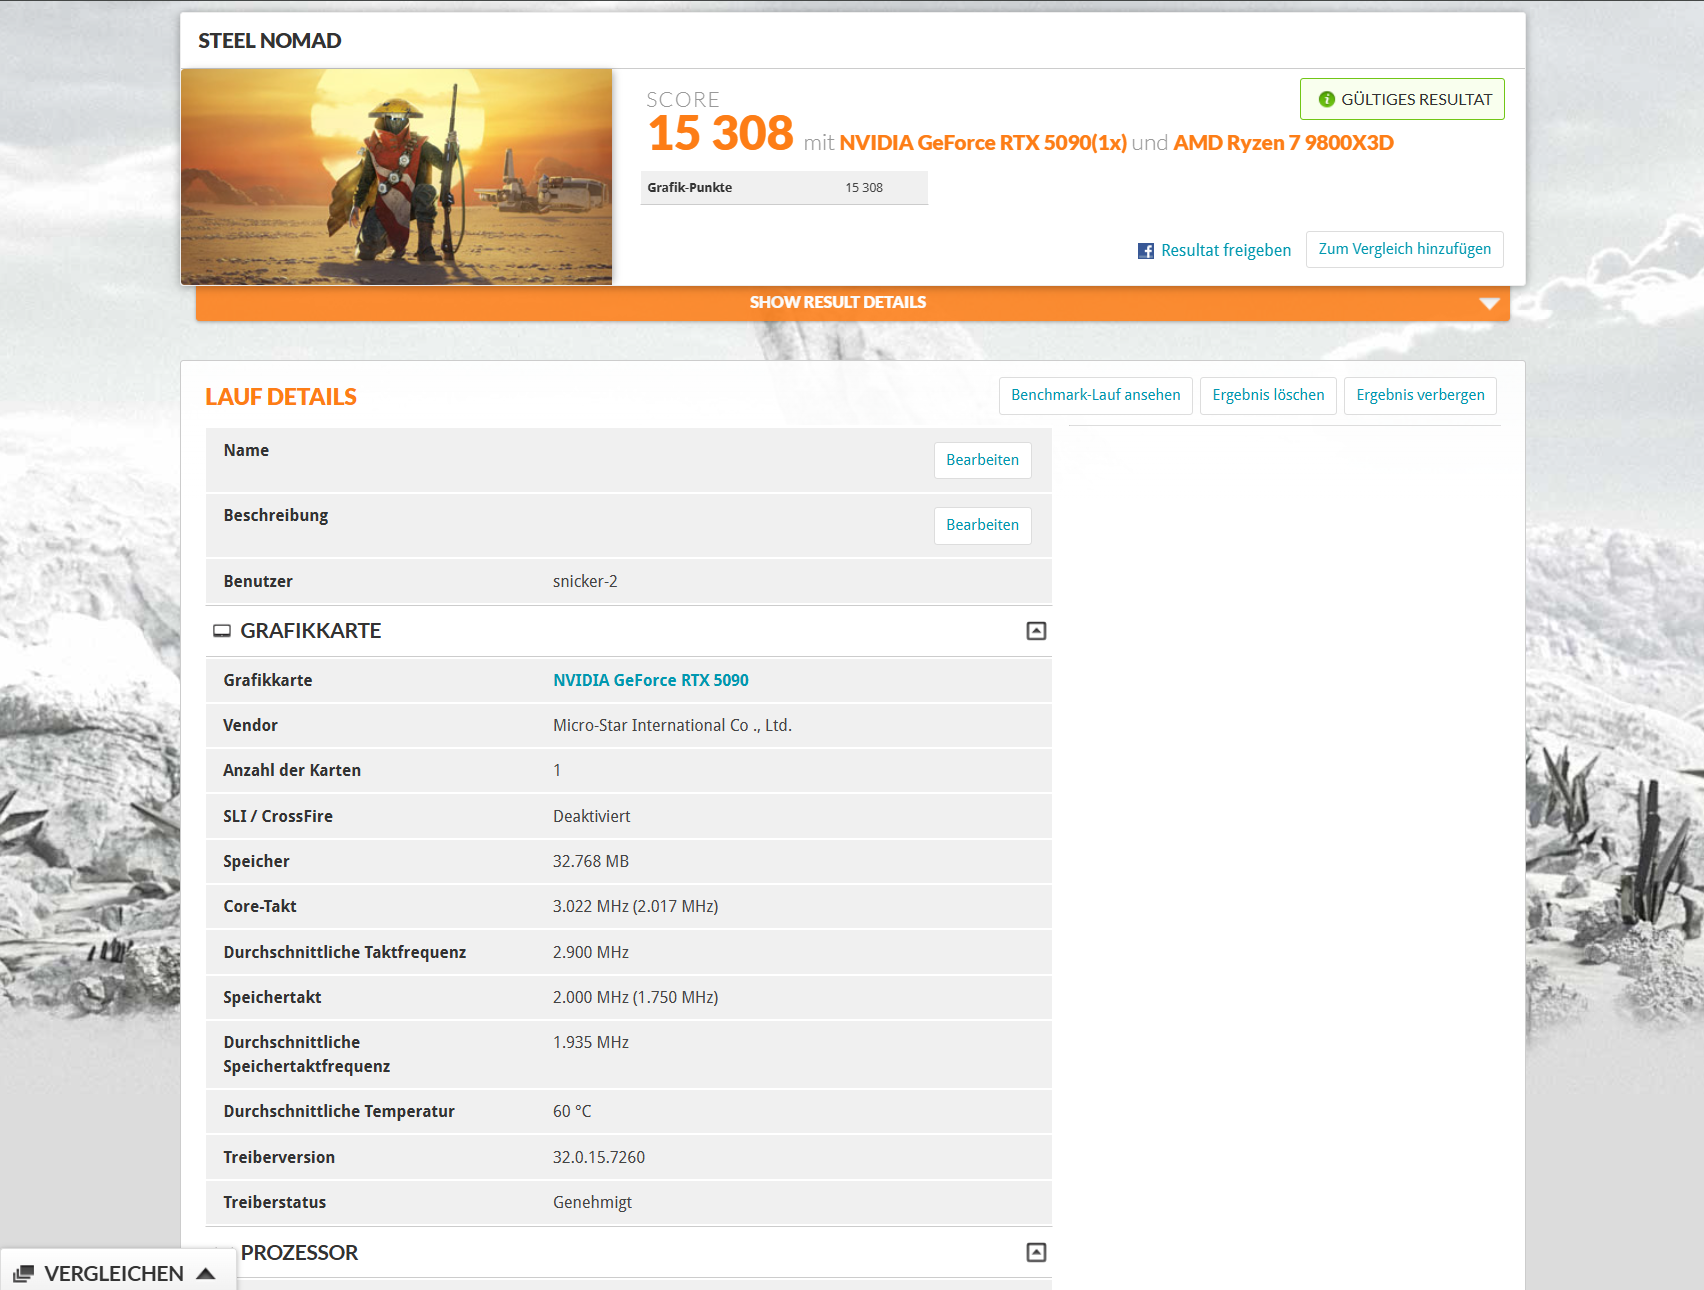Expand the SHOW RESULT DETAILS chevron
The height and width of the screenshot is (1290, 1704).
[x=1489, y=303]
